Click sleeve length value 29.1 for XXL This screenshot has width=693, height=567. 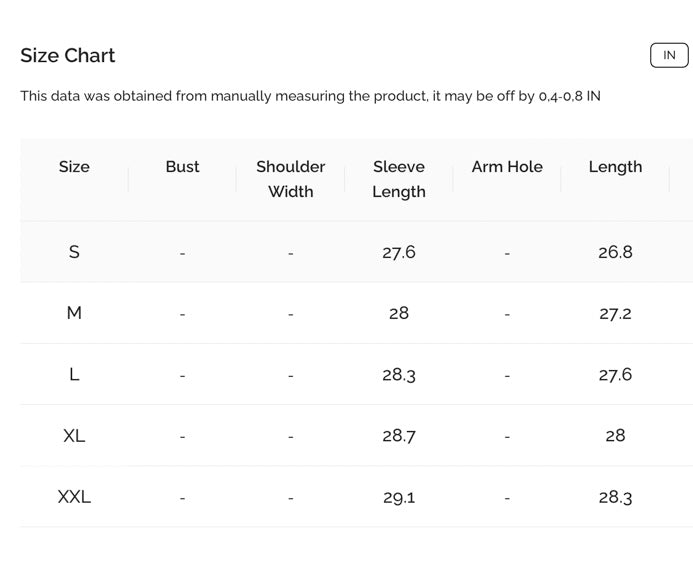pyautogui.click(x=399, y=497)
